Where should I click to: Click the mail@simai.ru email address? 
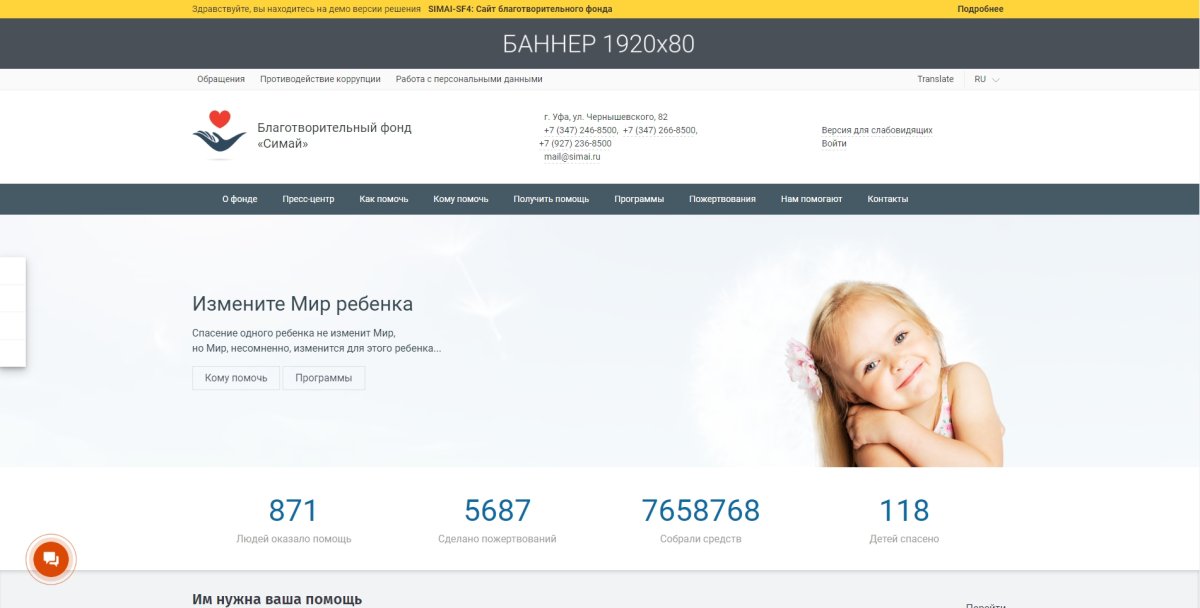tap(572, 157)
